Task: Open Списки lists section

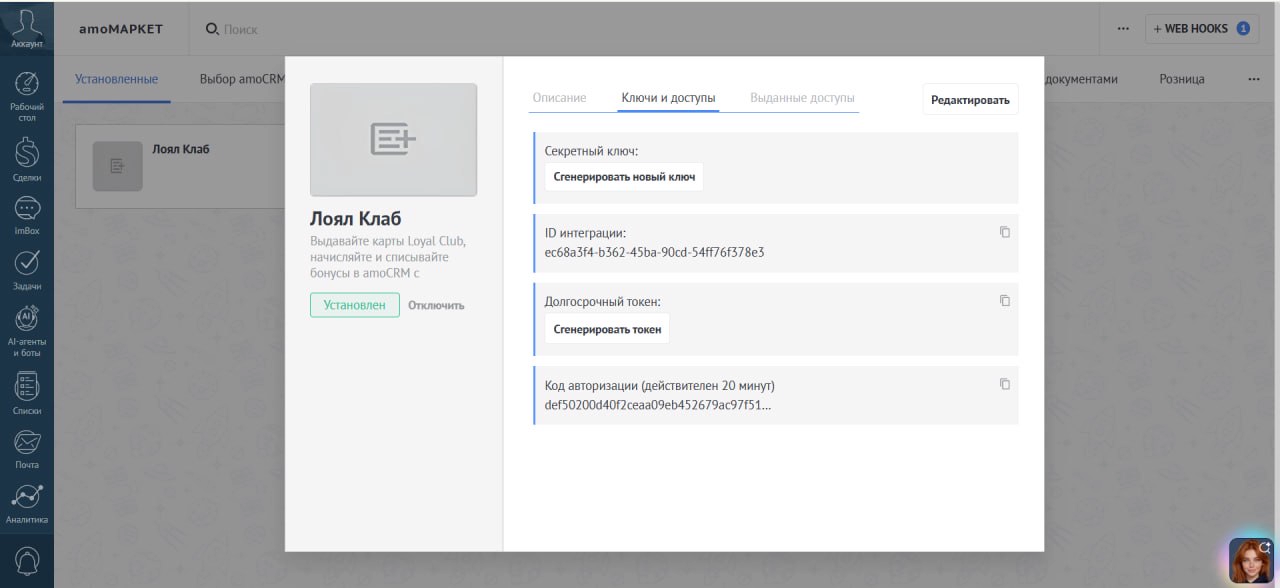Action: [x=27, y=394]
